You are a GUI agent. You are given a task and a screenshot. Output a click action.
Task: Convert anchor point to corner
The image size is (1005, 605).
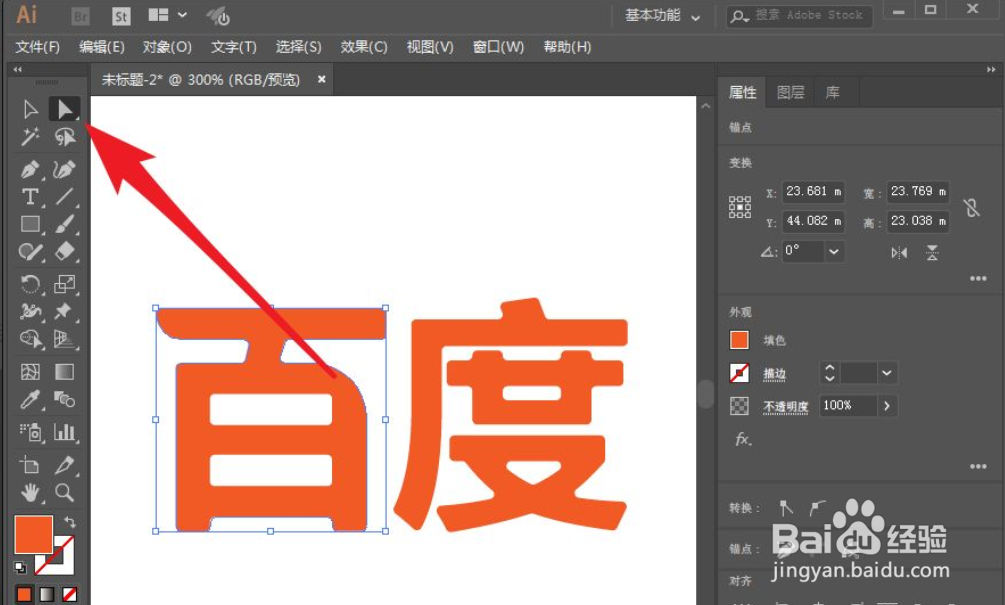(x=786, y=508)
